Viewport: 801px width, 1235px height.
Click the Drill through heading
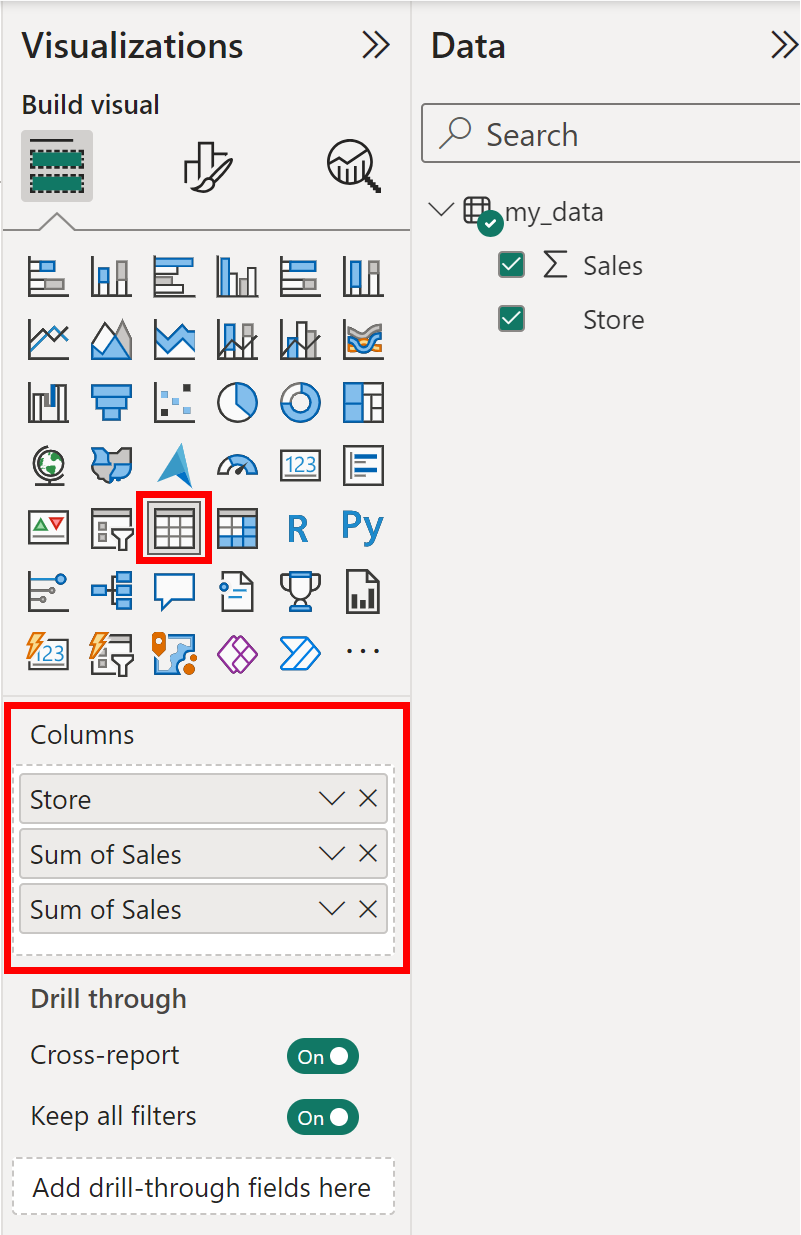108,999
